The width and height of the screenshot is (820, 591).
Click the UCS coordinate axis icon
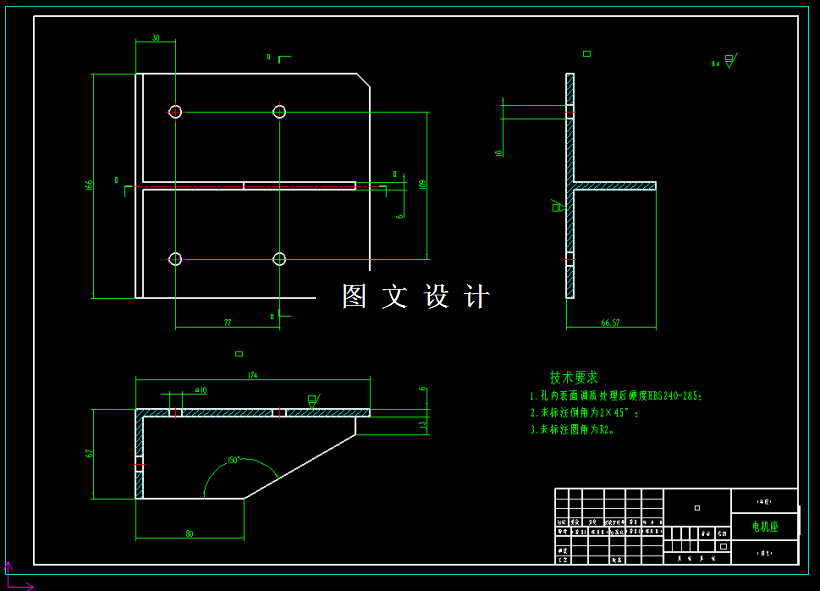[18, 576]
